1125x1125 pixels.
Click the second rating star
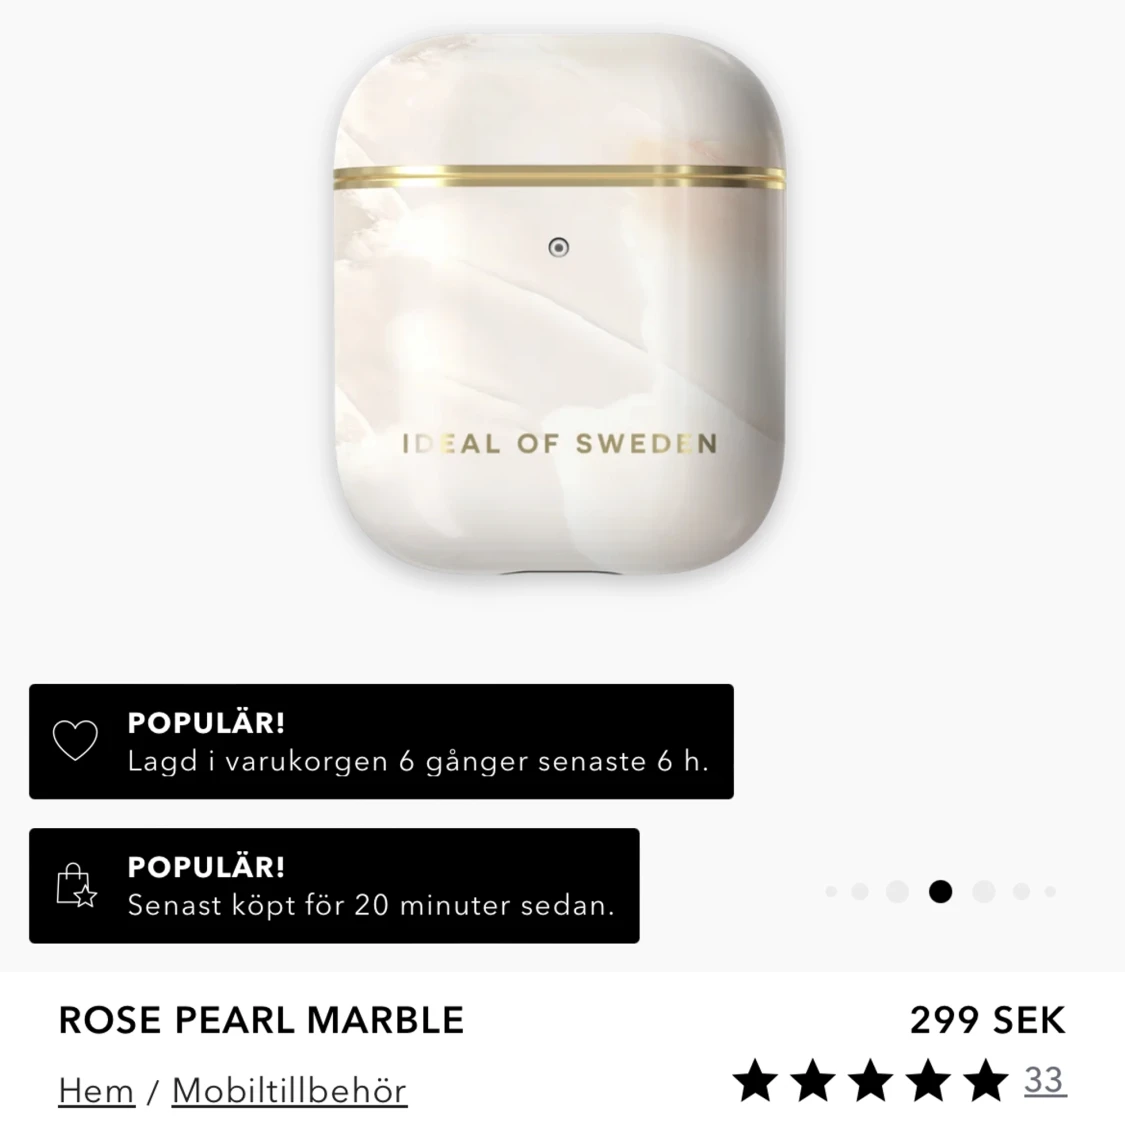[813, 1080]
